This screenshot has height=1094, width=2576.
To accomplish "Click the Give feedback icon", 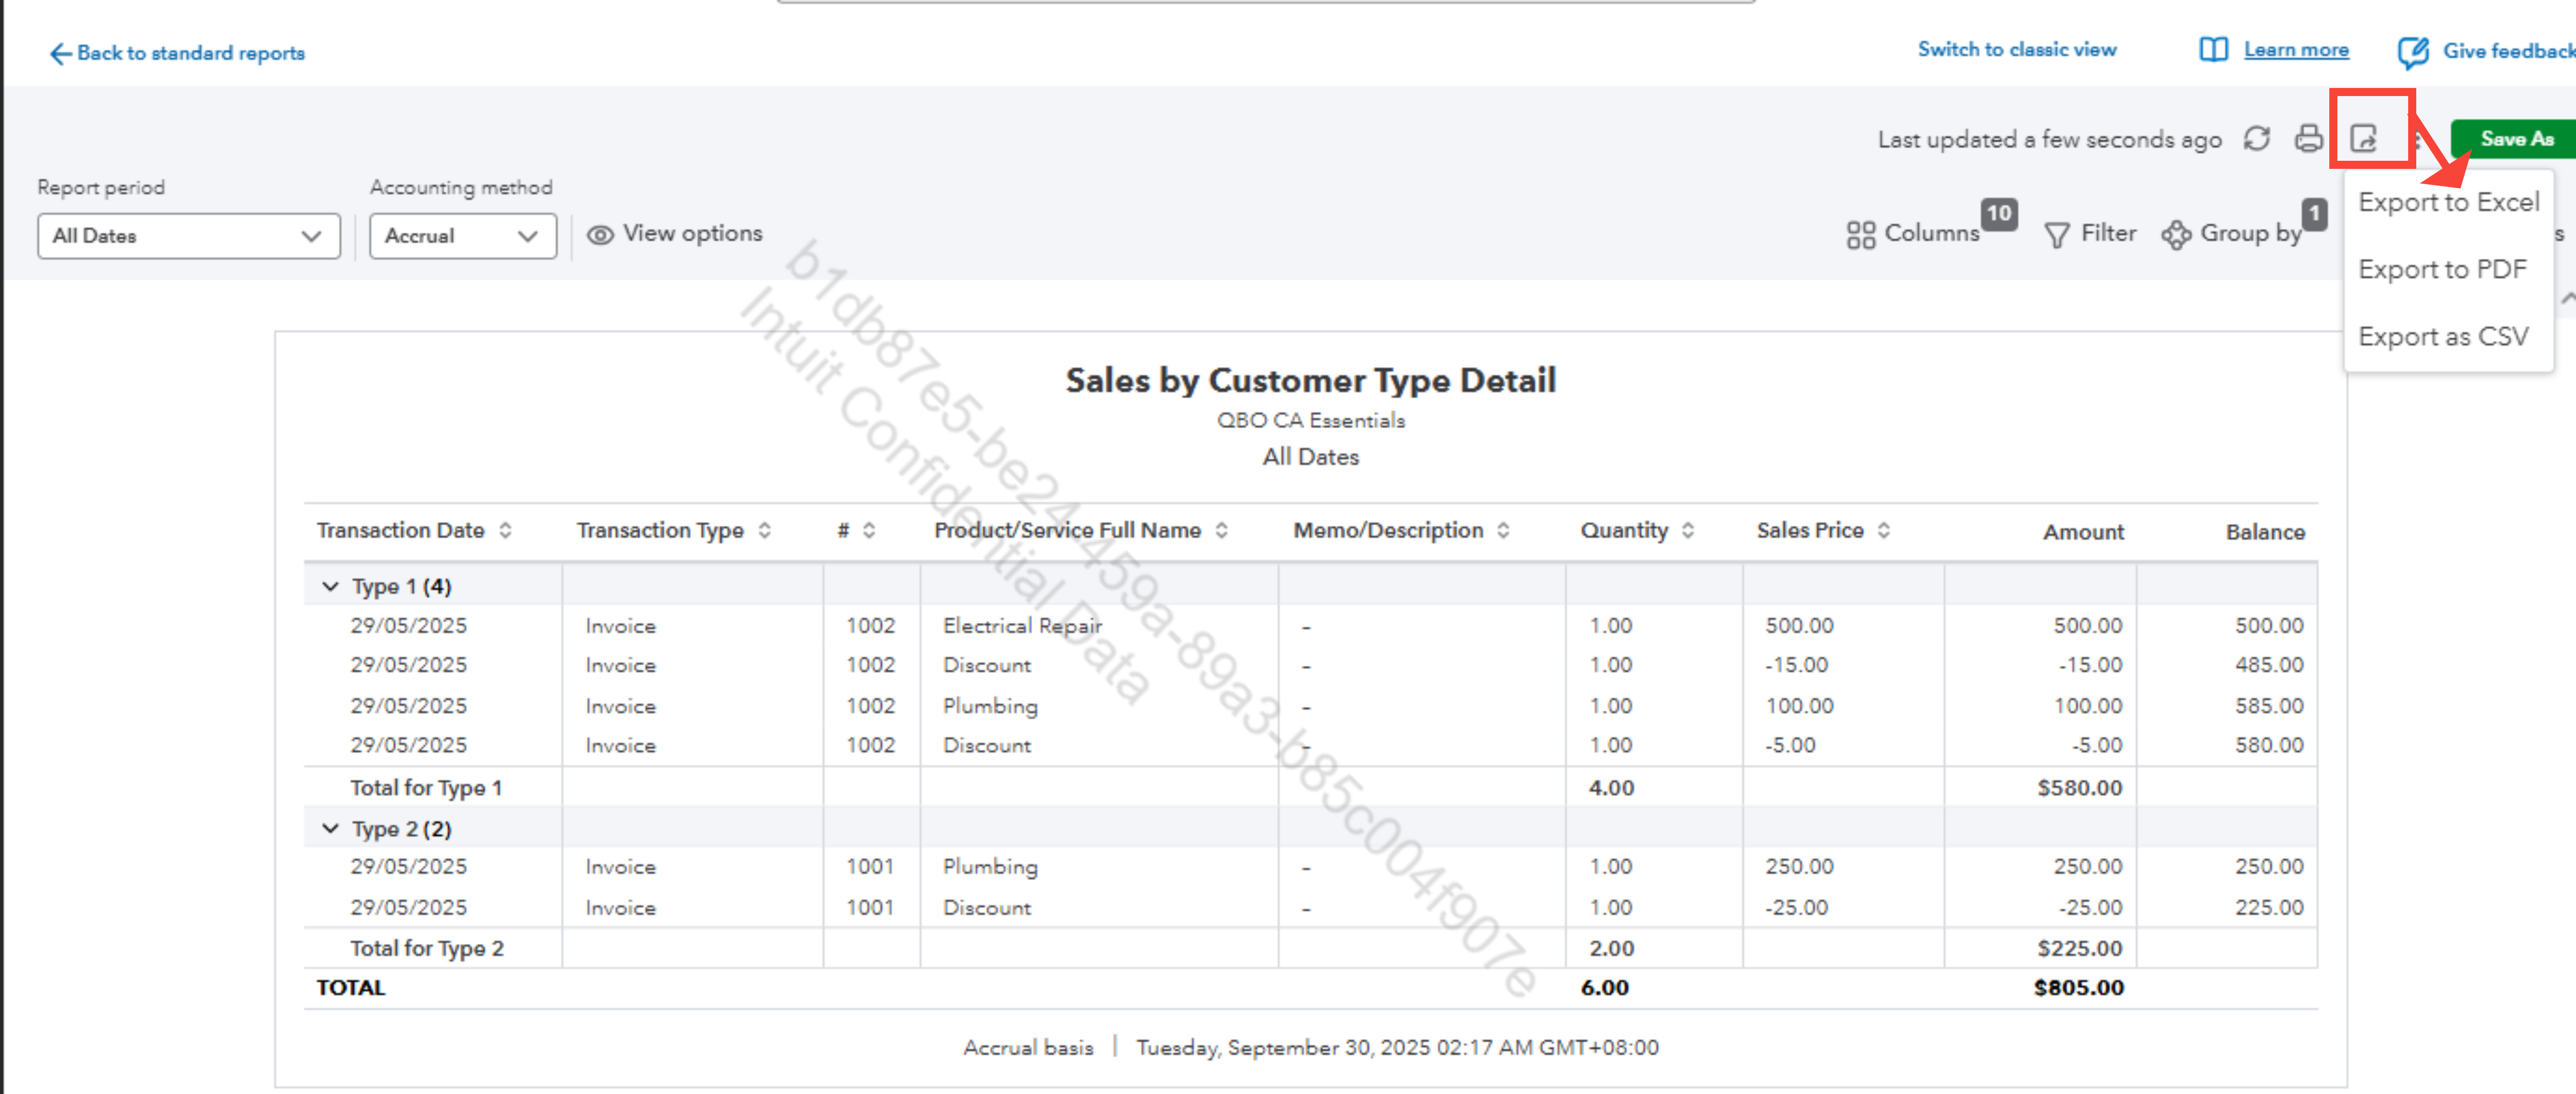I will click(x=2412, y=52).
